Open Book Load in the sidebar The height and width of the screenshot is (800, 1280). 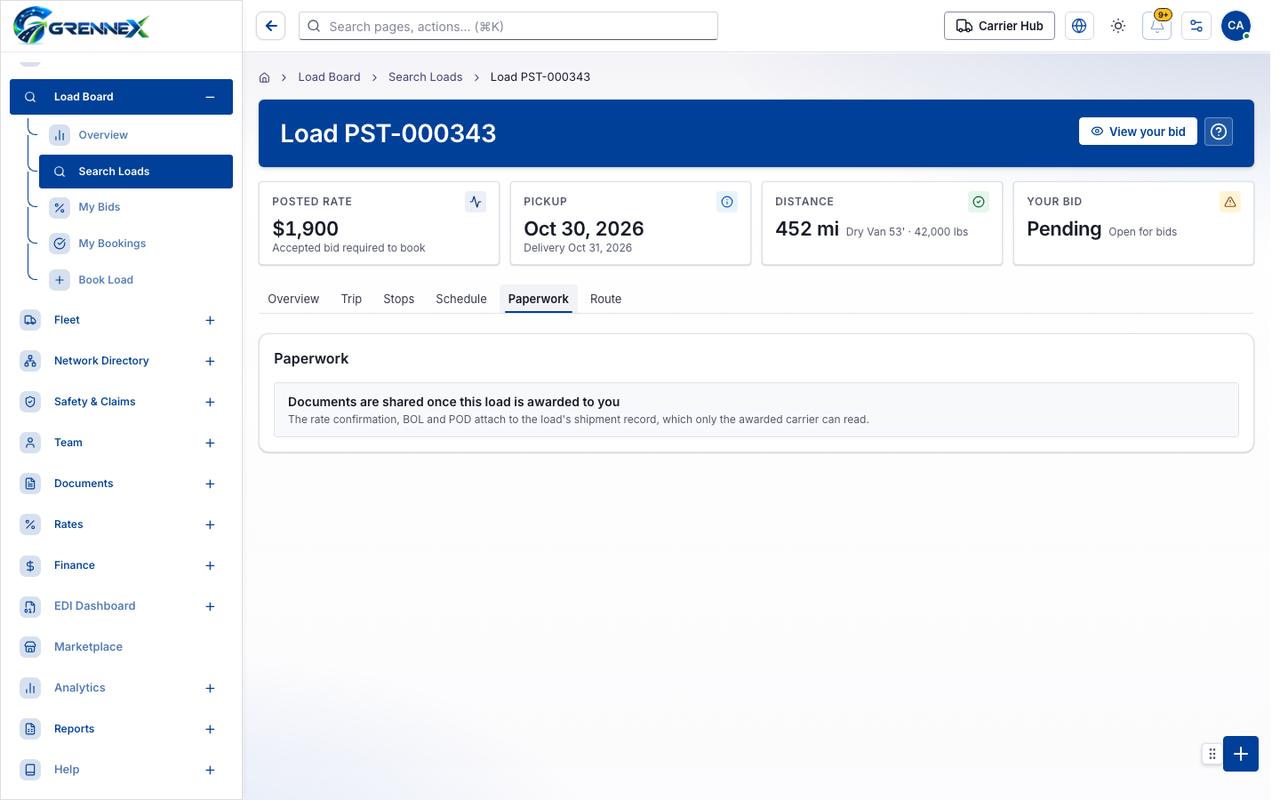136,280
